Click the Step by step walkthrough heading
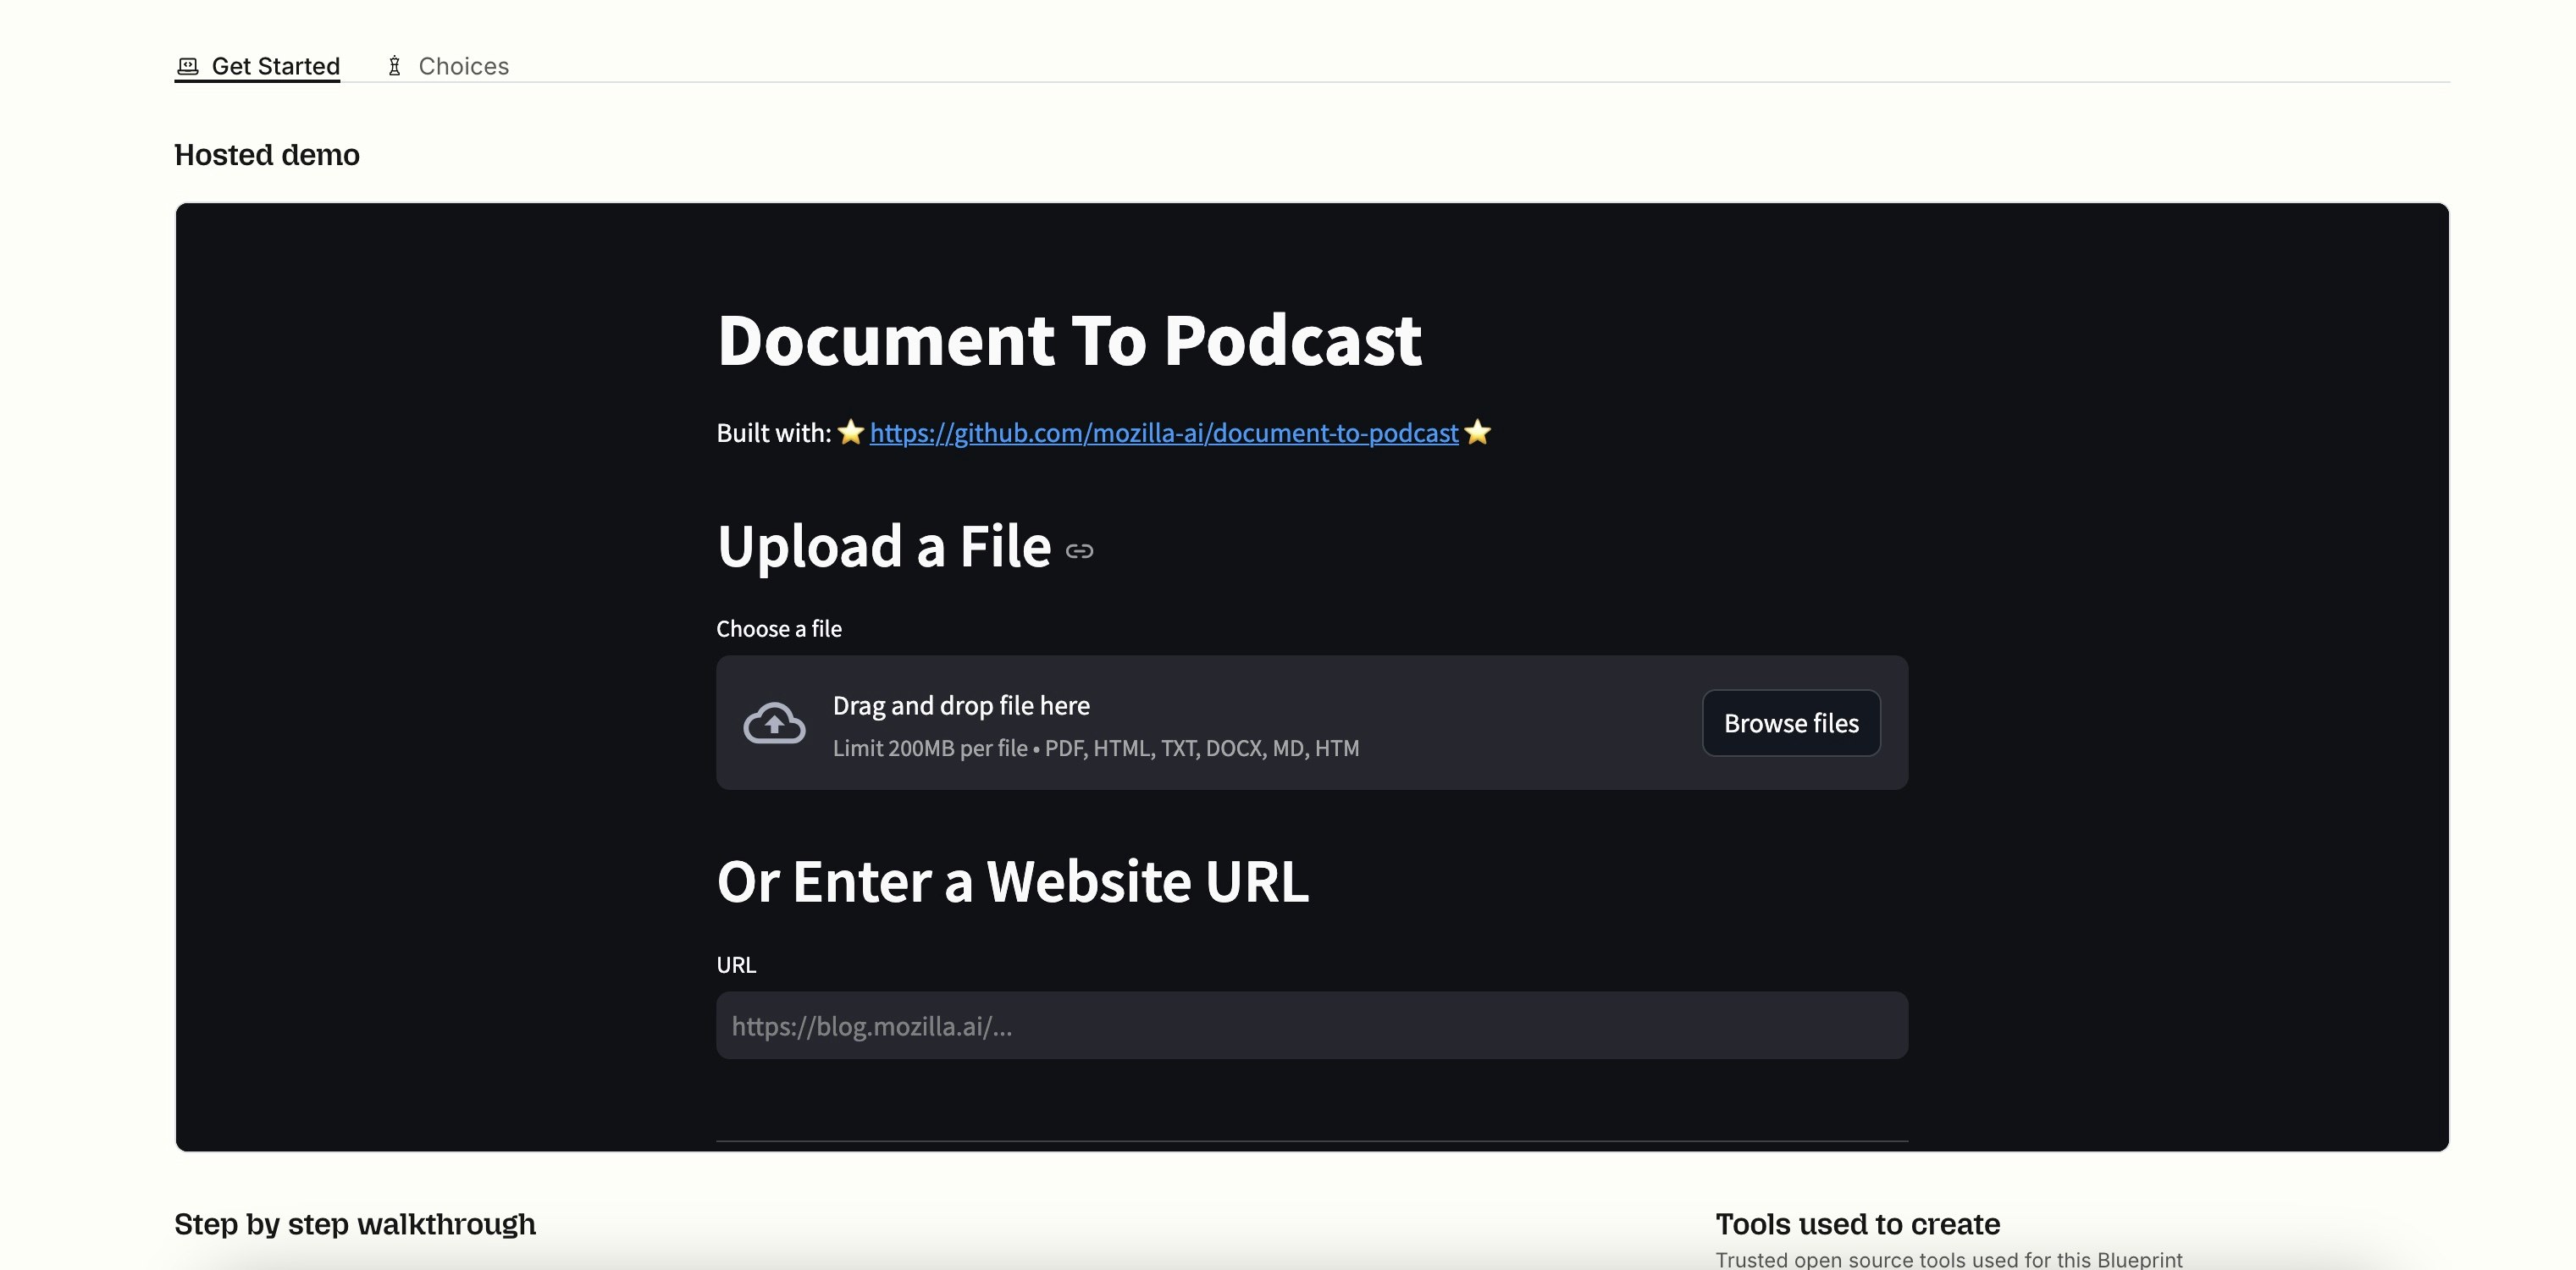The image size is (2576, 1270). tap(355, 1224)
